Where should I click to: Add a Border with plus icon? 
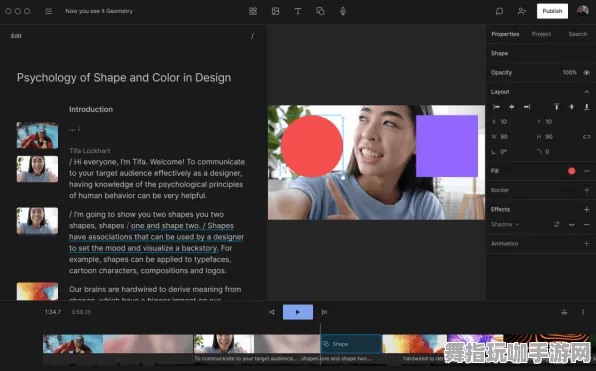coord(586,190)
